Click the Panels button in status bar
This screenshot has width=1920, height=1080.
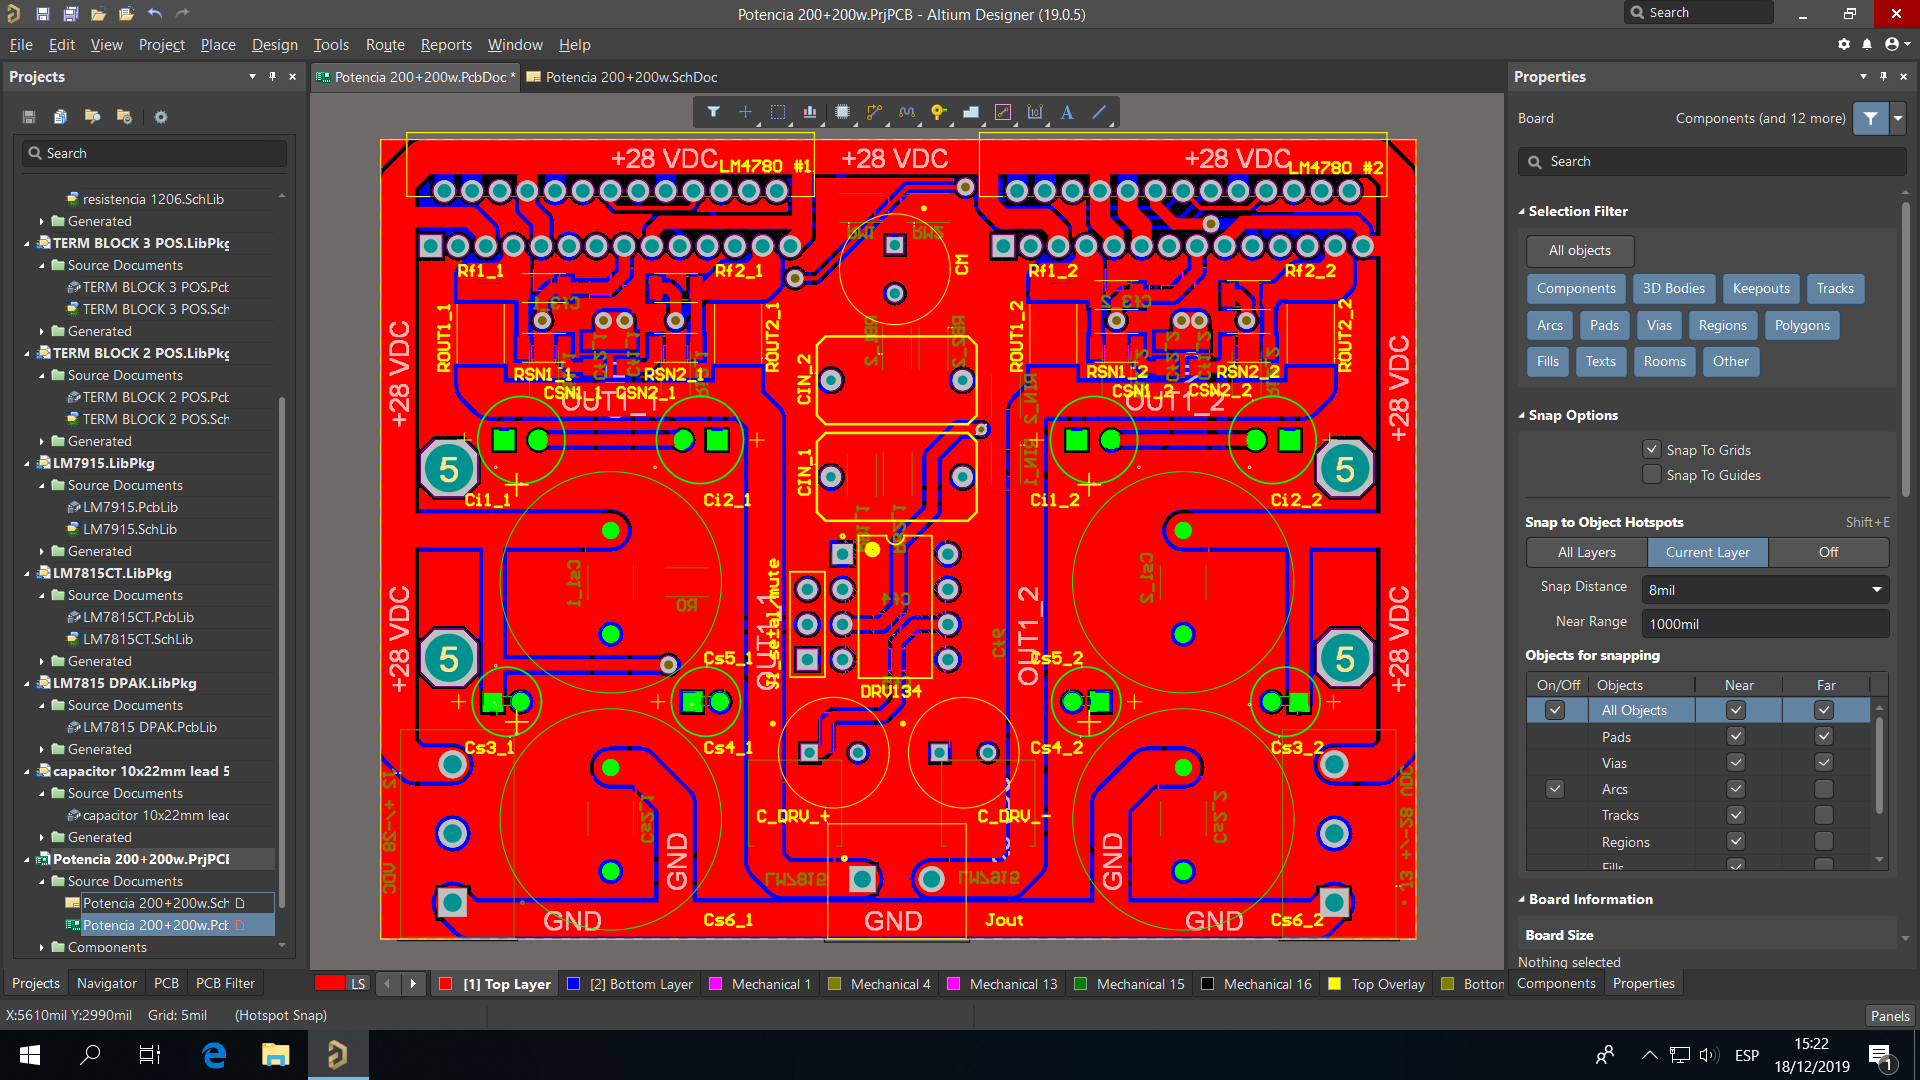pos(1889,1015)
